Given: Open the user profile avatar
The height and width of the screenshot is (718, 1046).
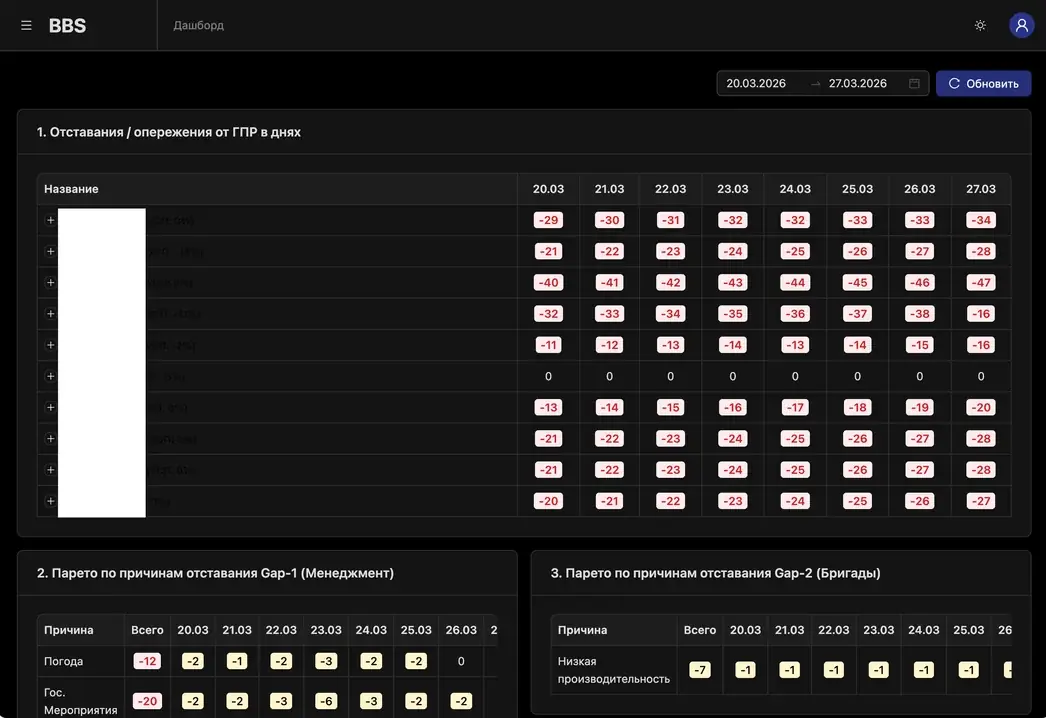Looking at the screenshot, I should pyautogui.click(x=1021, y=25).
